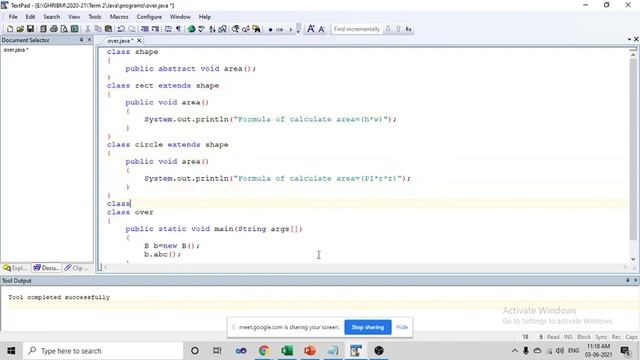Screen dimensions: 640x360
Task: Open document tab list dropdown arrow
Action: click(629, 39)
